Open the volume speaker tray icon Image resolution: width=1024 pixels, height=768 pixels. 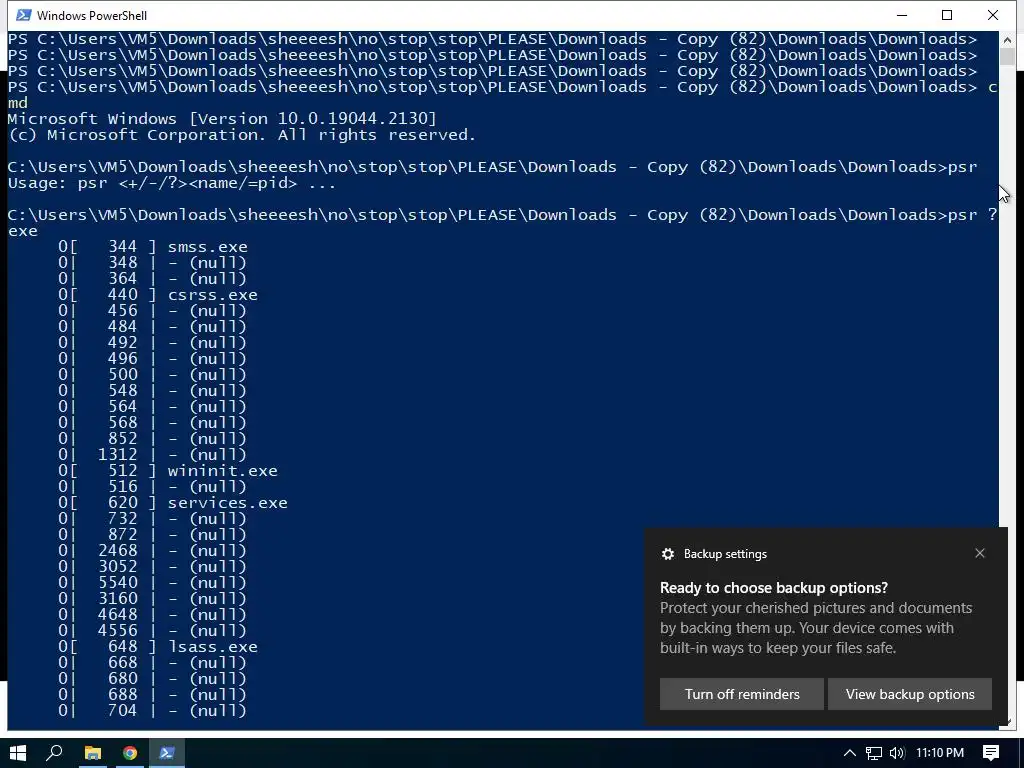click(x=897, y=753)
